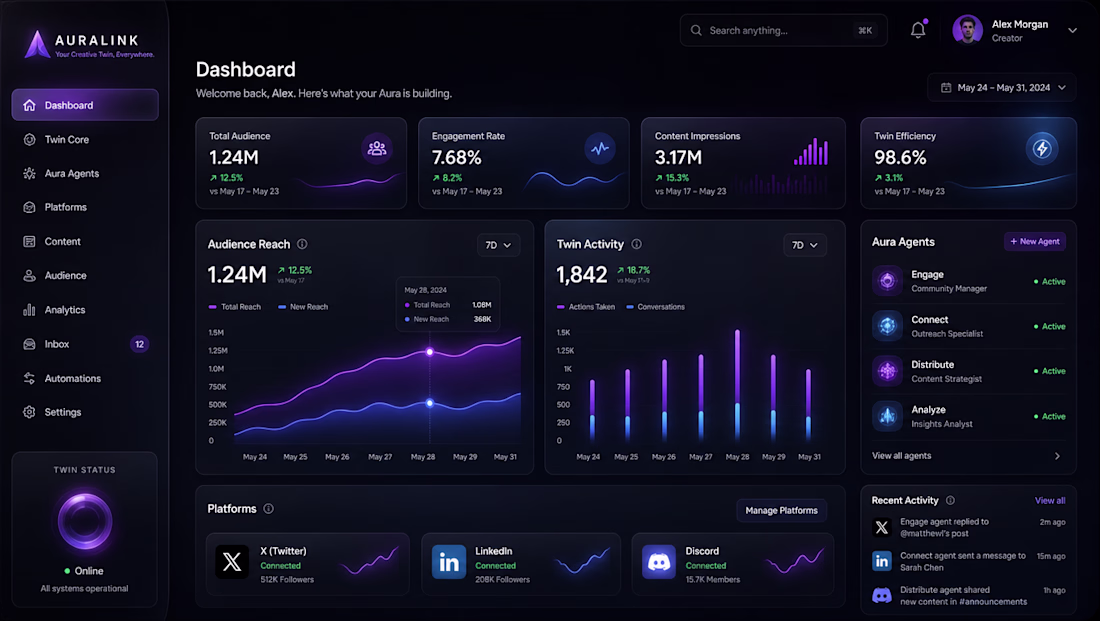
Task: Click the May 28 New Reach data point
Action: pos(430,403)
